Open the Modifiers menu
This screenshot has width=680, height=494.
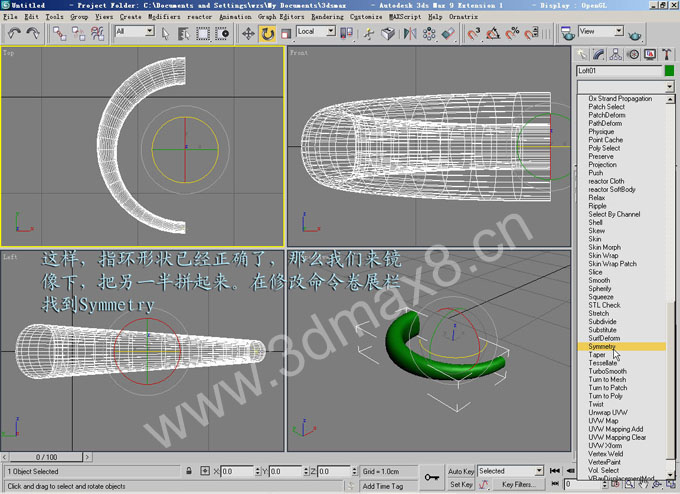[164, 16]
